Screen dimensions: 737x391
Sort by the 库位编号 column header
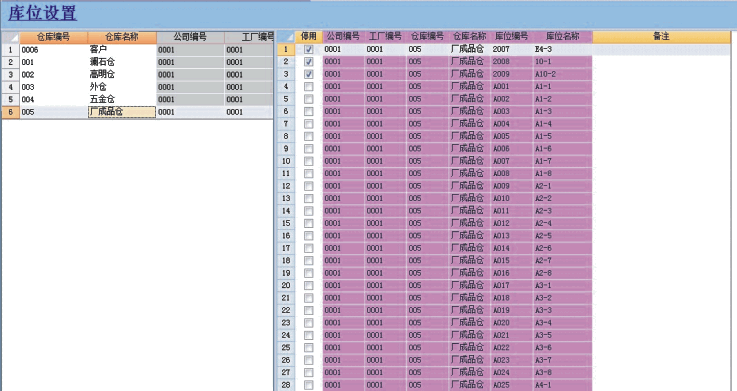(x=512, y=37)
